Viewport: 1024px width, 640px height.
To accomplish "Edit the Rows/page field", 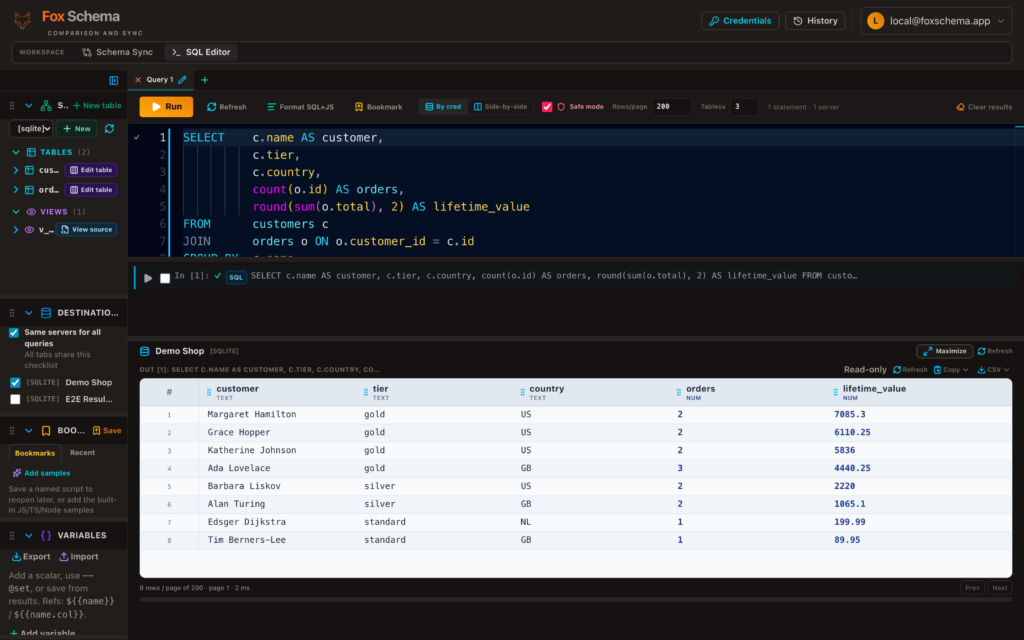I will click(x=671, y=106).
